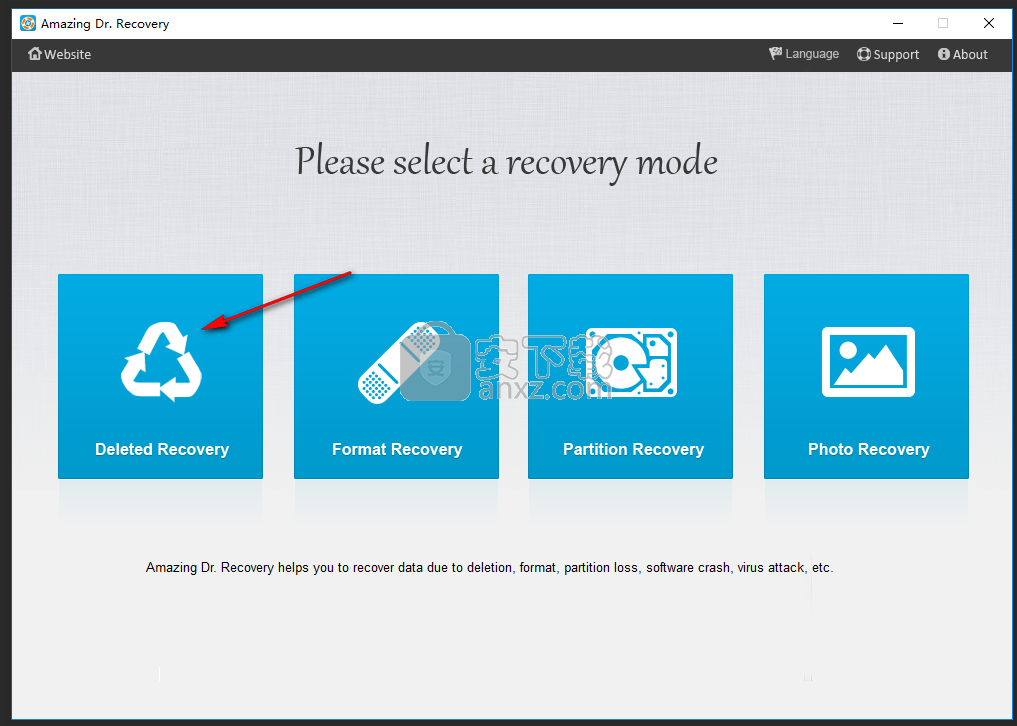Open the About dialog
Image resolution: width=1017 pixels, height=726 pixels.
click(x=963, y=54)
